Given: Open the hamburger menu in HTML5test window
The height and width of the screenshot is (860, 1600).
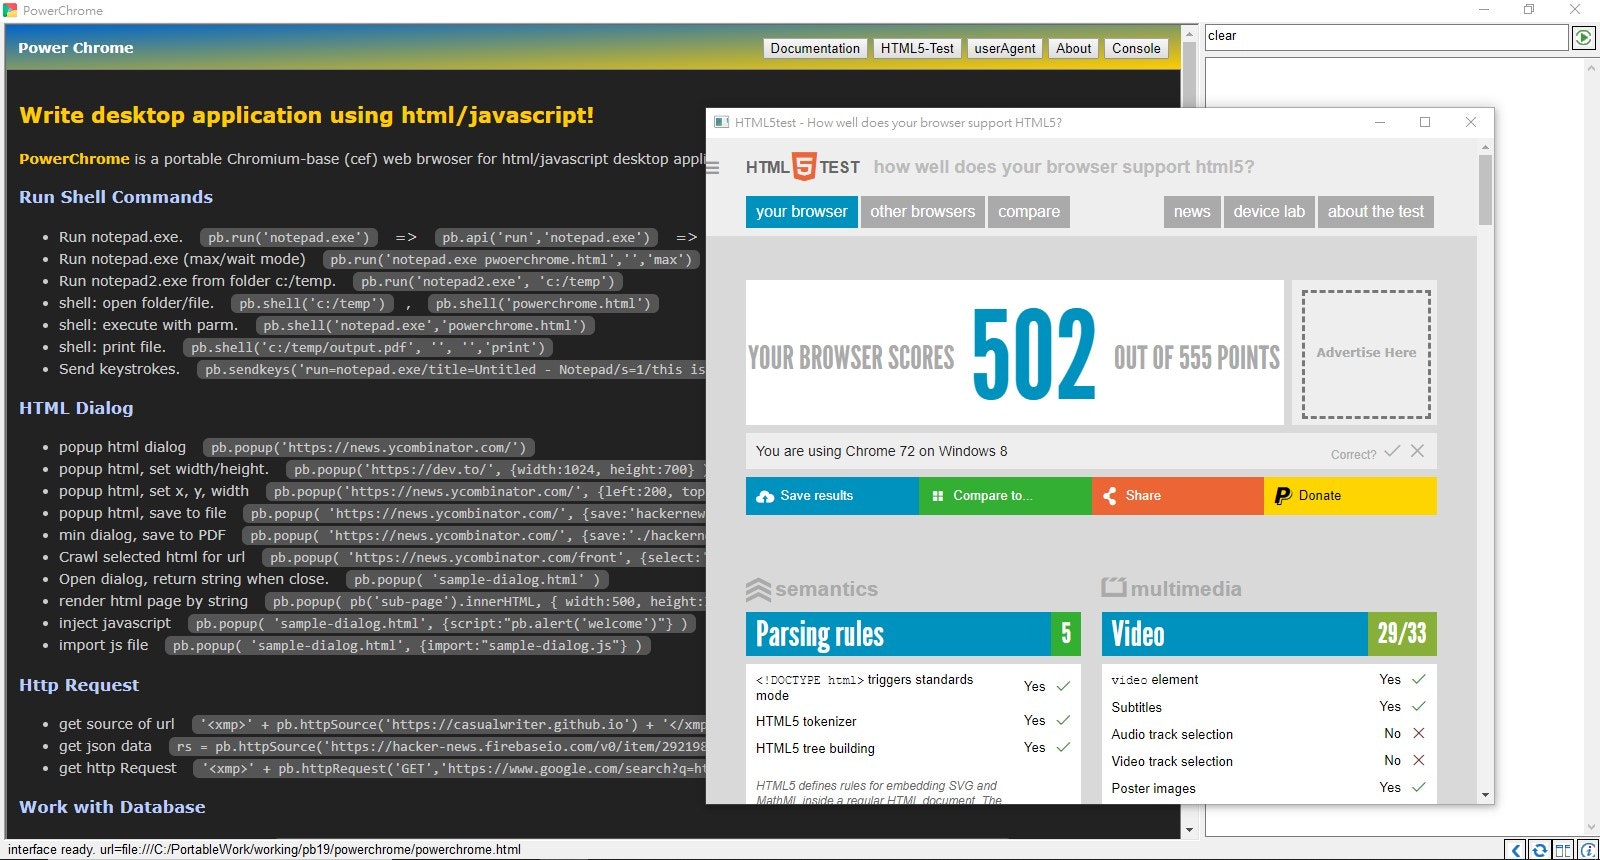Looking at the screenshot, I should pos(712,167).
